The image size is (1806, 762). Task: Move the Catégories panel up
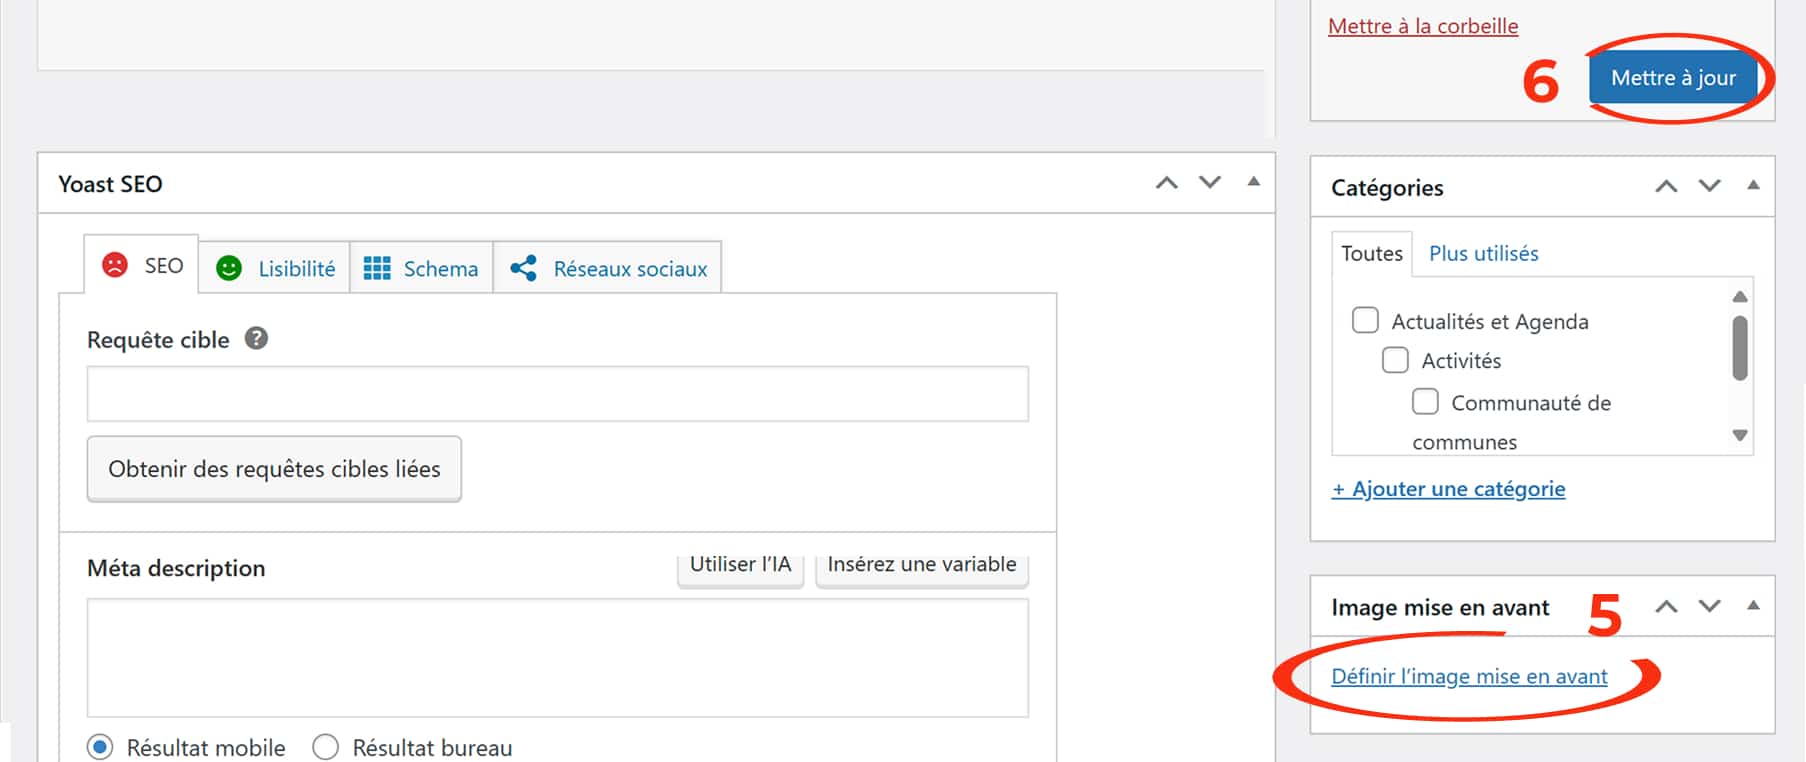click(1666, 186)
